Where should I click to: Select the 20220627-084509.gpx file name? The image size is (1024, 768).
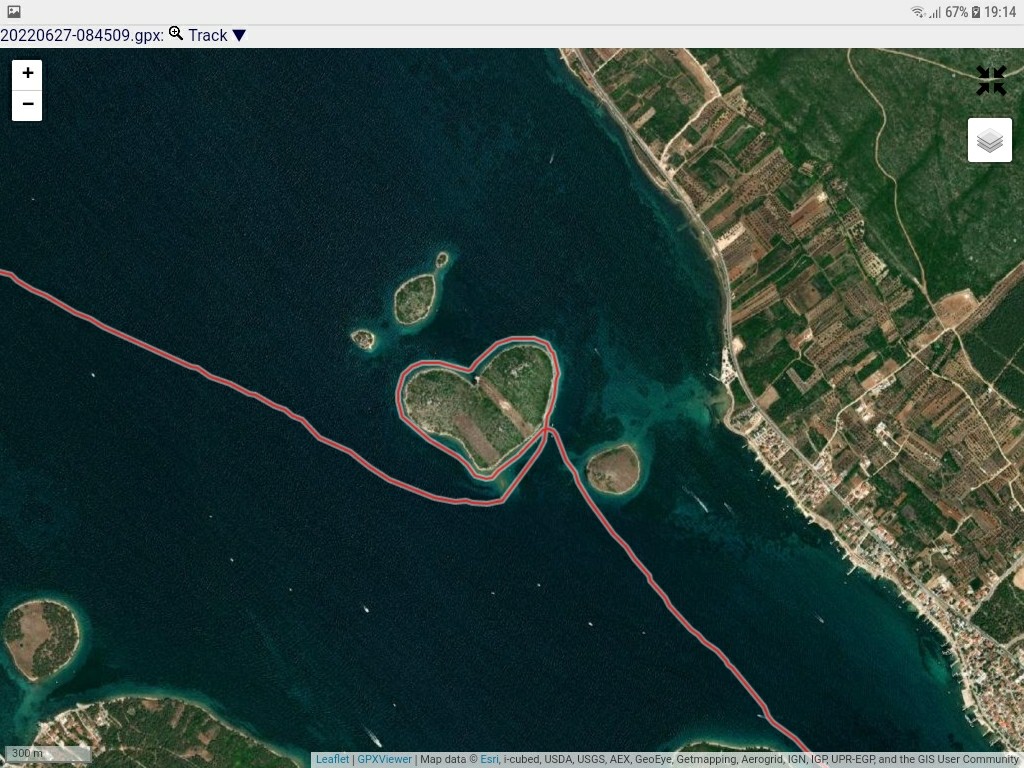tap(80, 36)
